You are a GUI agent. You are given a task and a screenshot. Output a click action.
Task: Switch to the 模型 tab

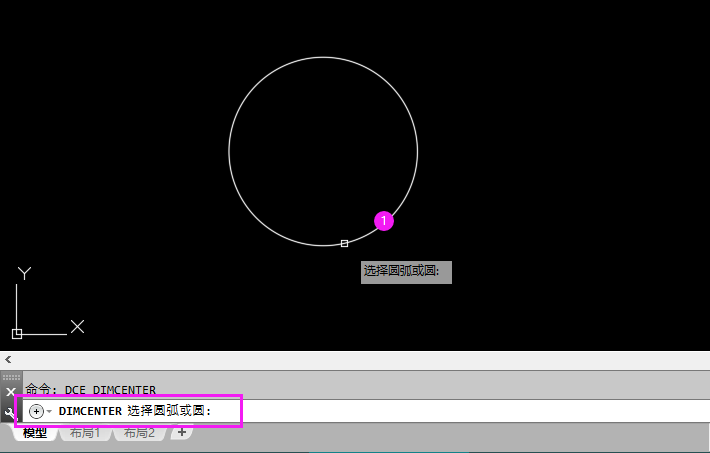(x=34, y=433)
